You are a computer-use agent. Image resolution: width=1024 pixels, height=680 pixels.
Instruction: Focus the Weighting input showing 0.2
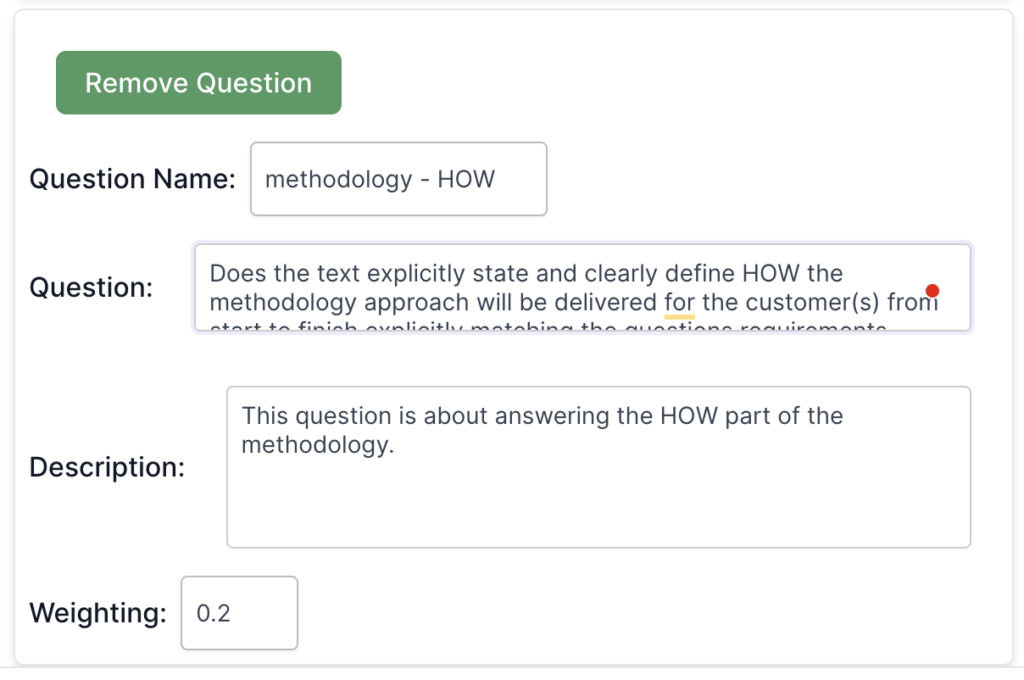[239, 613]
